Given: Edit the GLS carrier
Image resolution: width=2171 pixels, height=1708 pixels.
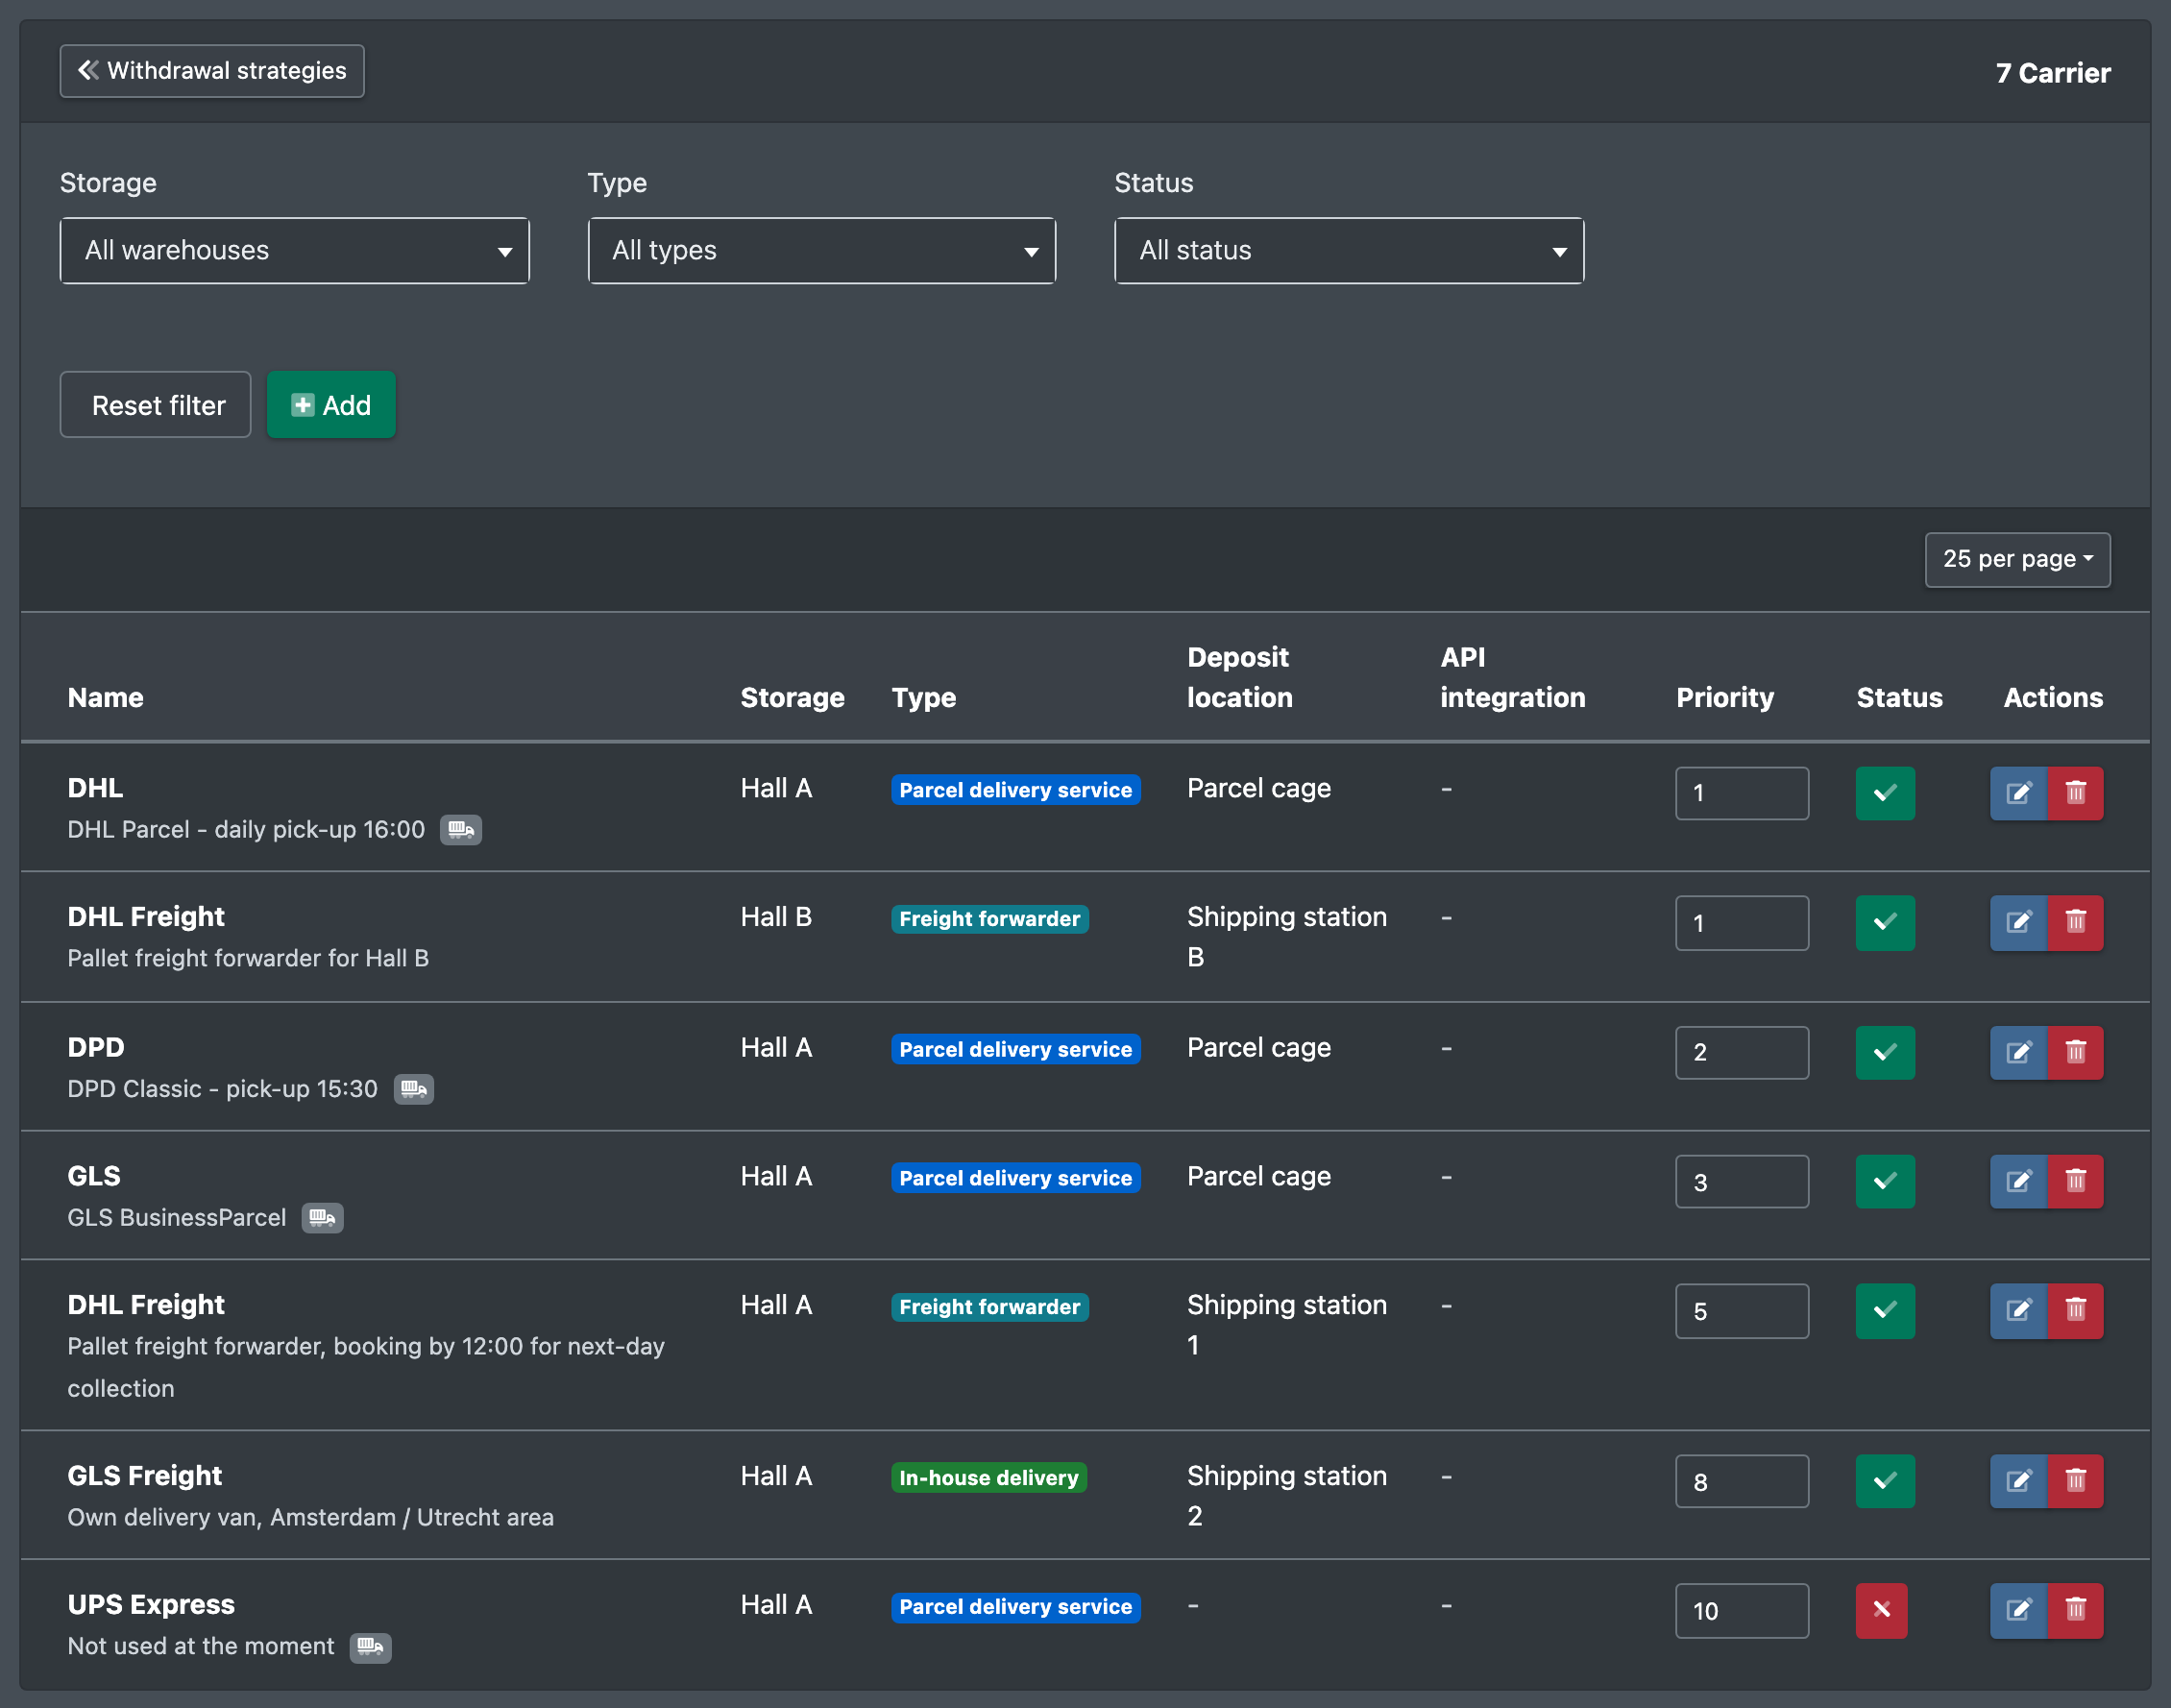Looking at the screenshot, I should pyautogui.click(x=2018, y=1181).
